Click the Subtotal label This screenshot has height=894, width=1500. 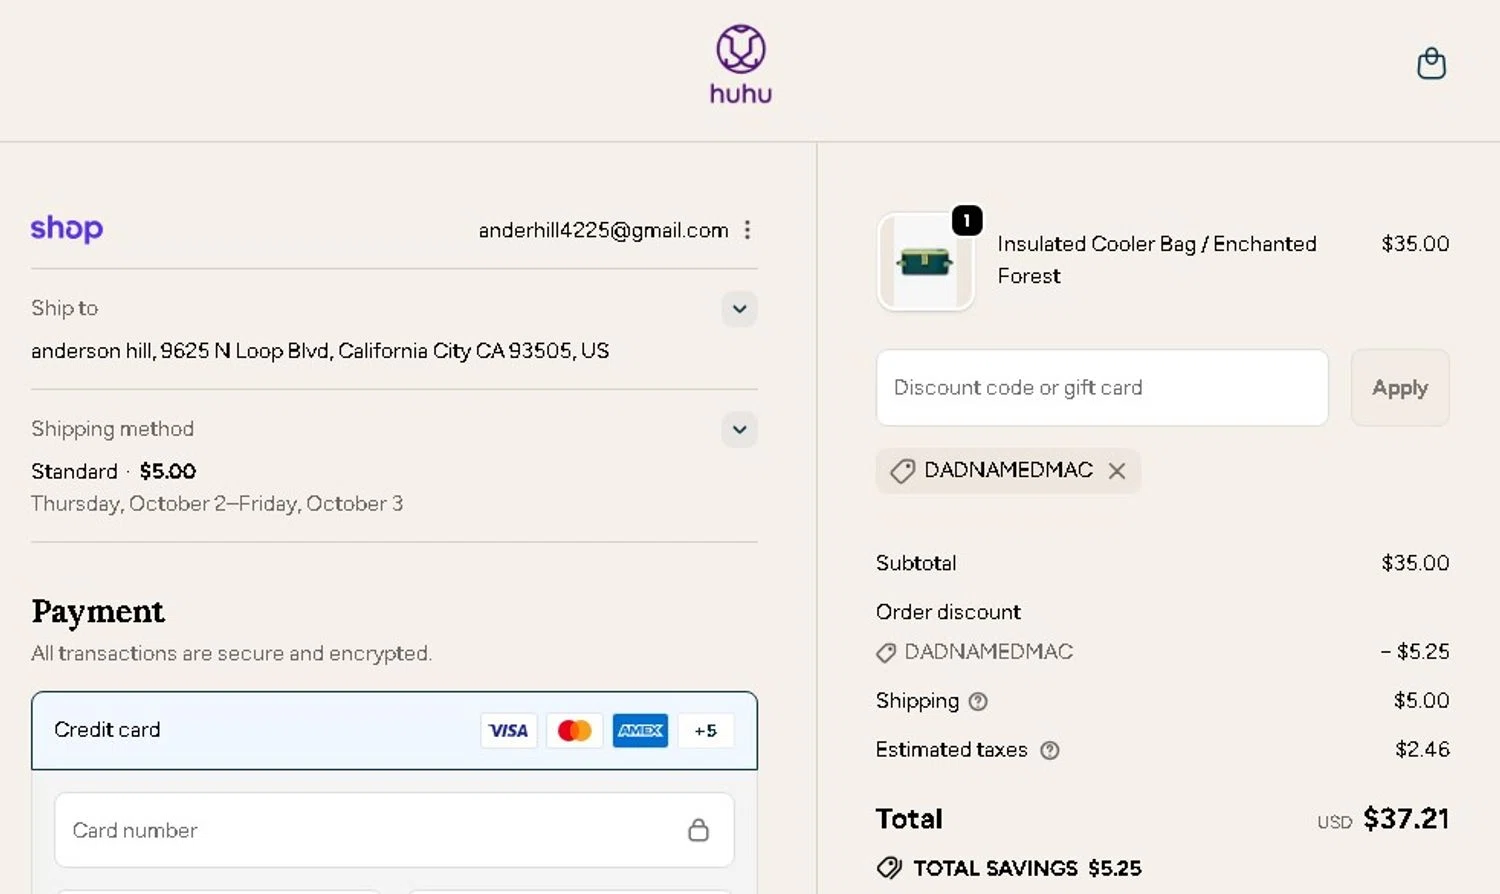point(916,563)
